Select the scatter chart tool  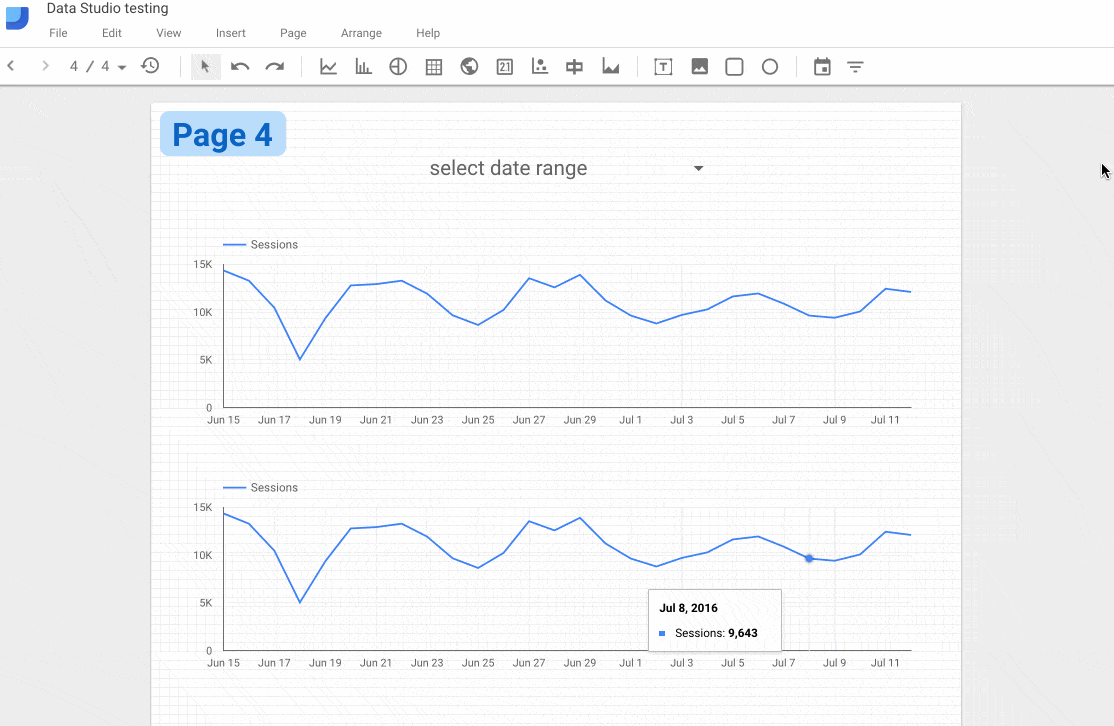[x=540, y=67]
